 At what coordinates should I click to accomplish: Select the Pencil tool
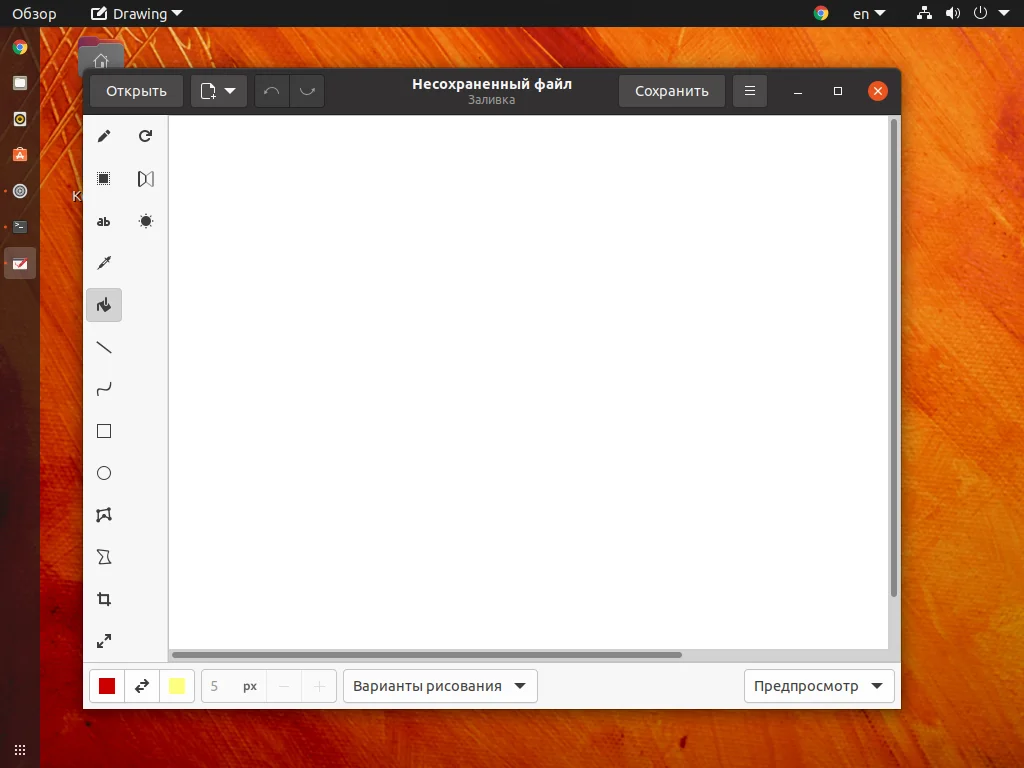tap(104, 136)
